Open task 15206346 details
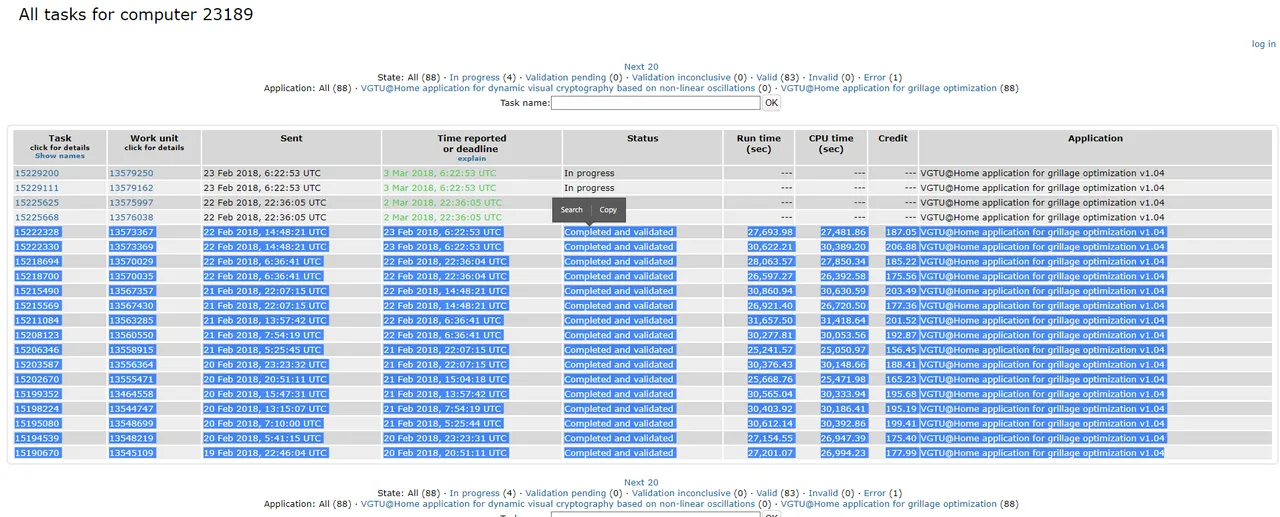Viewport: 1280px width, 517px height. click(37, 350)
